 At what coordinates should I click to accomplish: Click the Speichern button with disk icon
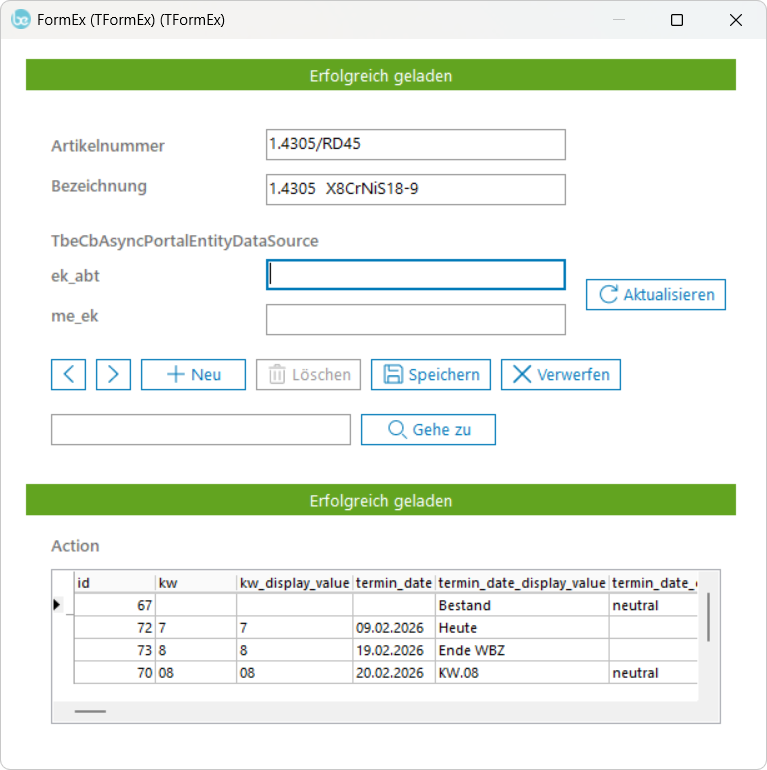tap(430, 374)
